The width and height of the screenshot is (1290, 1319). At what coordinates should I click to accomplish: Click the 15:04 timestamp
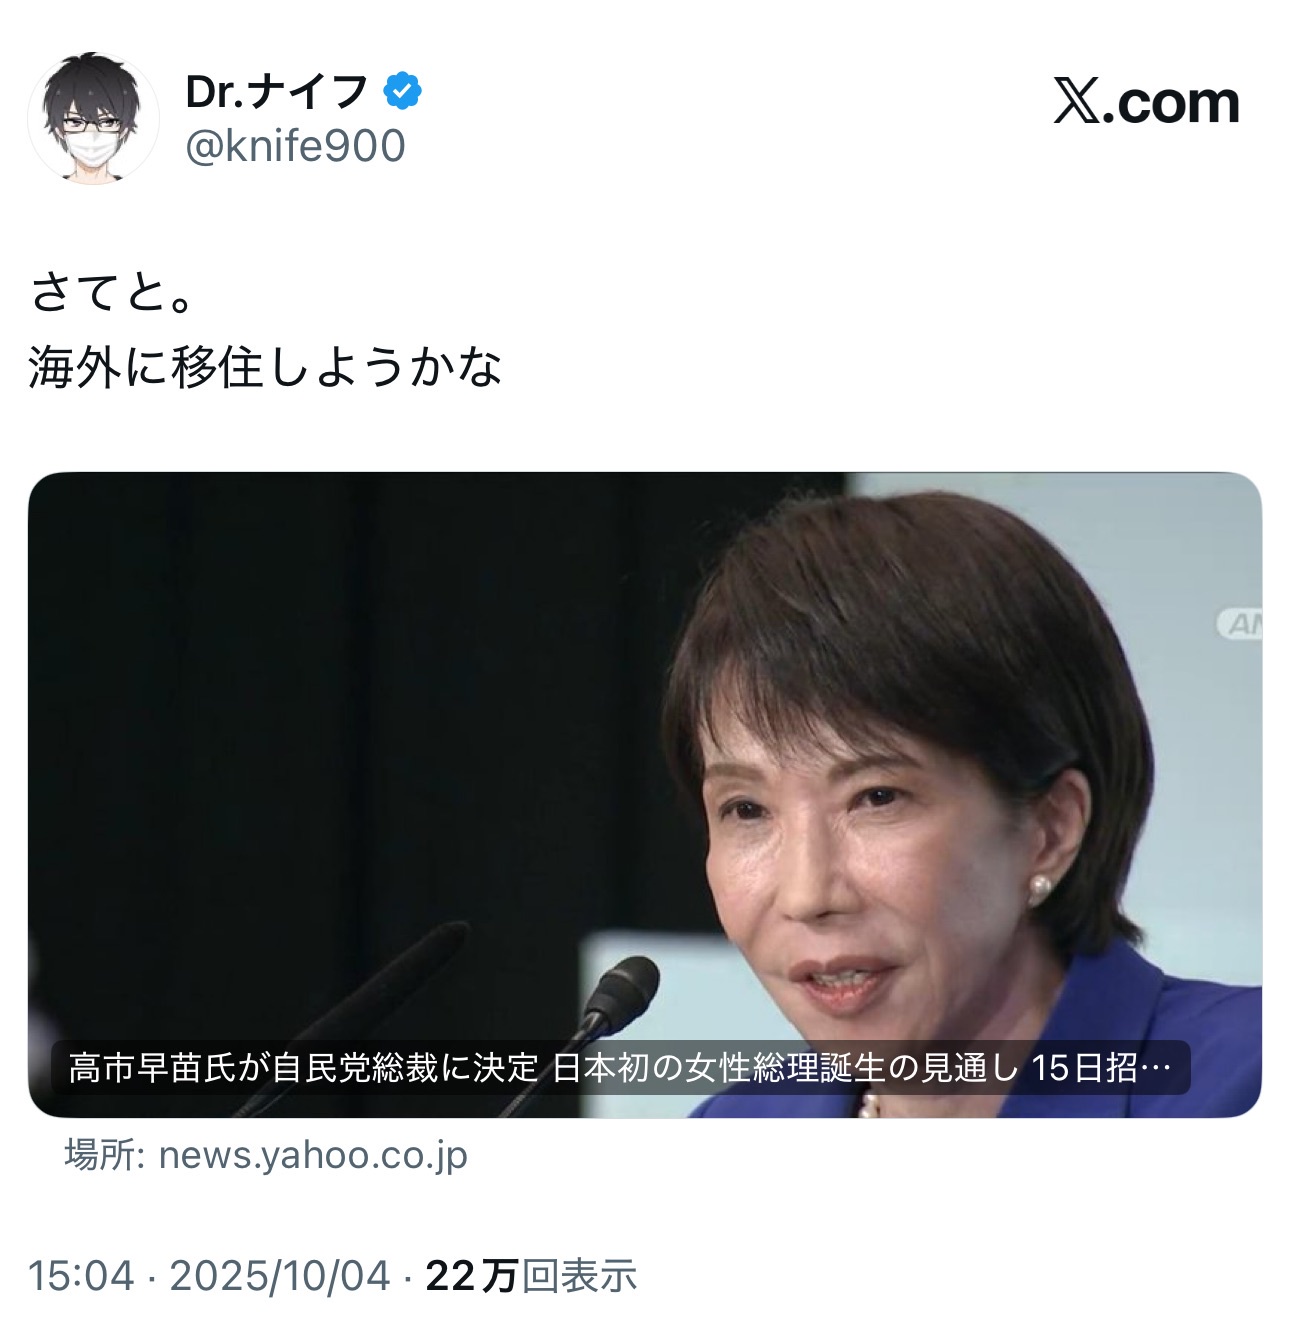pyautogui.click(x=81, y=1276)
